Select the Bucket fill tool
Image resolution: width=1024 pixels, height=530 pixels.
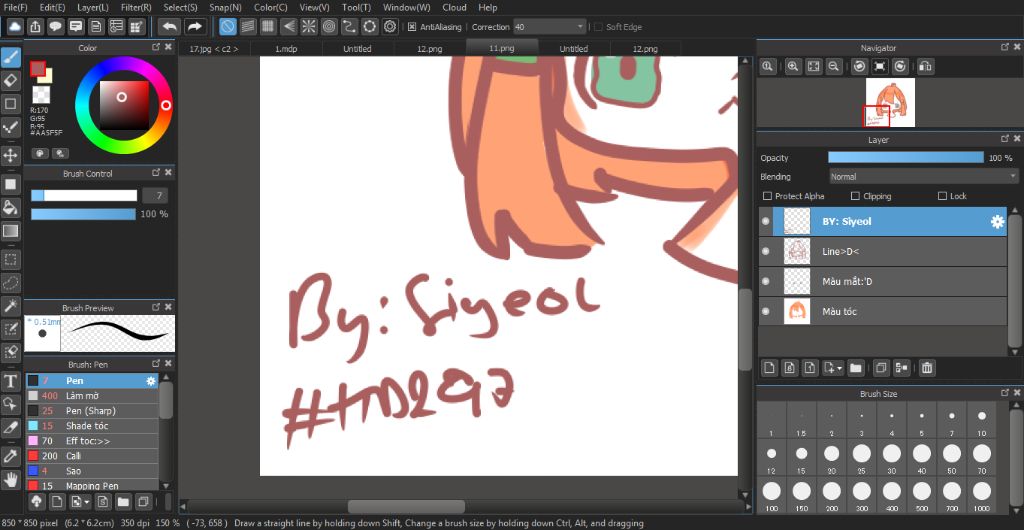click(x=10, y=208)
